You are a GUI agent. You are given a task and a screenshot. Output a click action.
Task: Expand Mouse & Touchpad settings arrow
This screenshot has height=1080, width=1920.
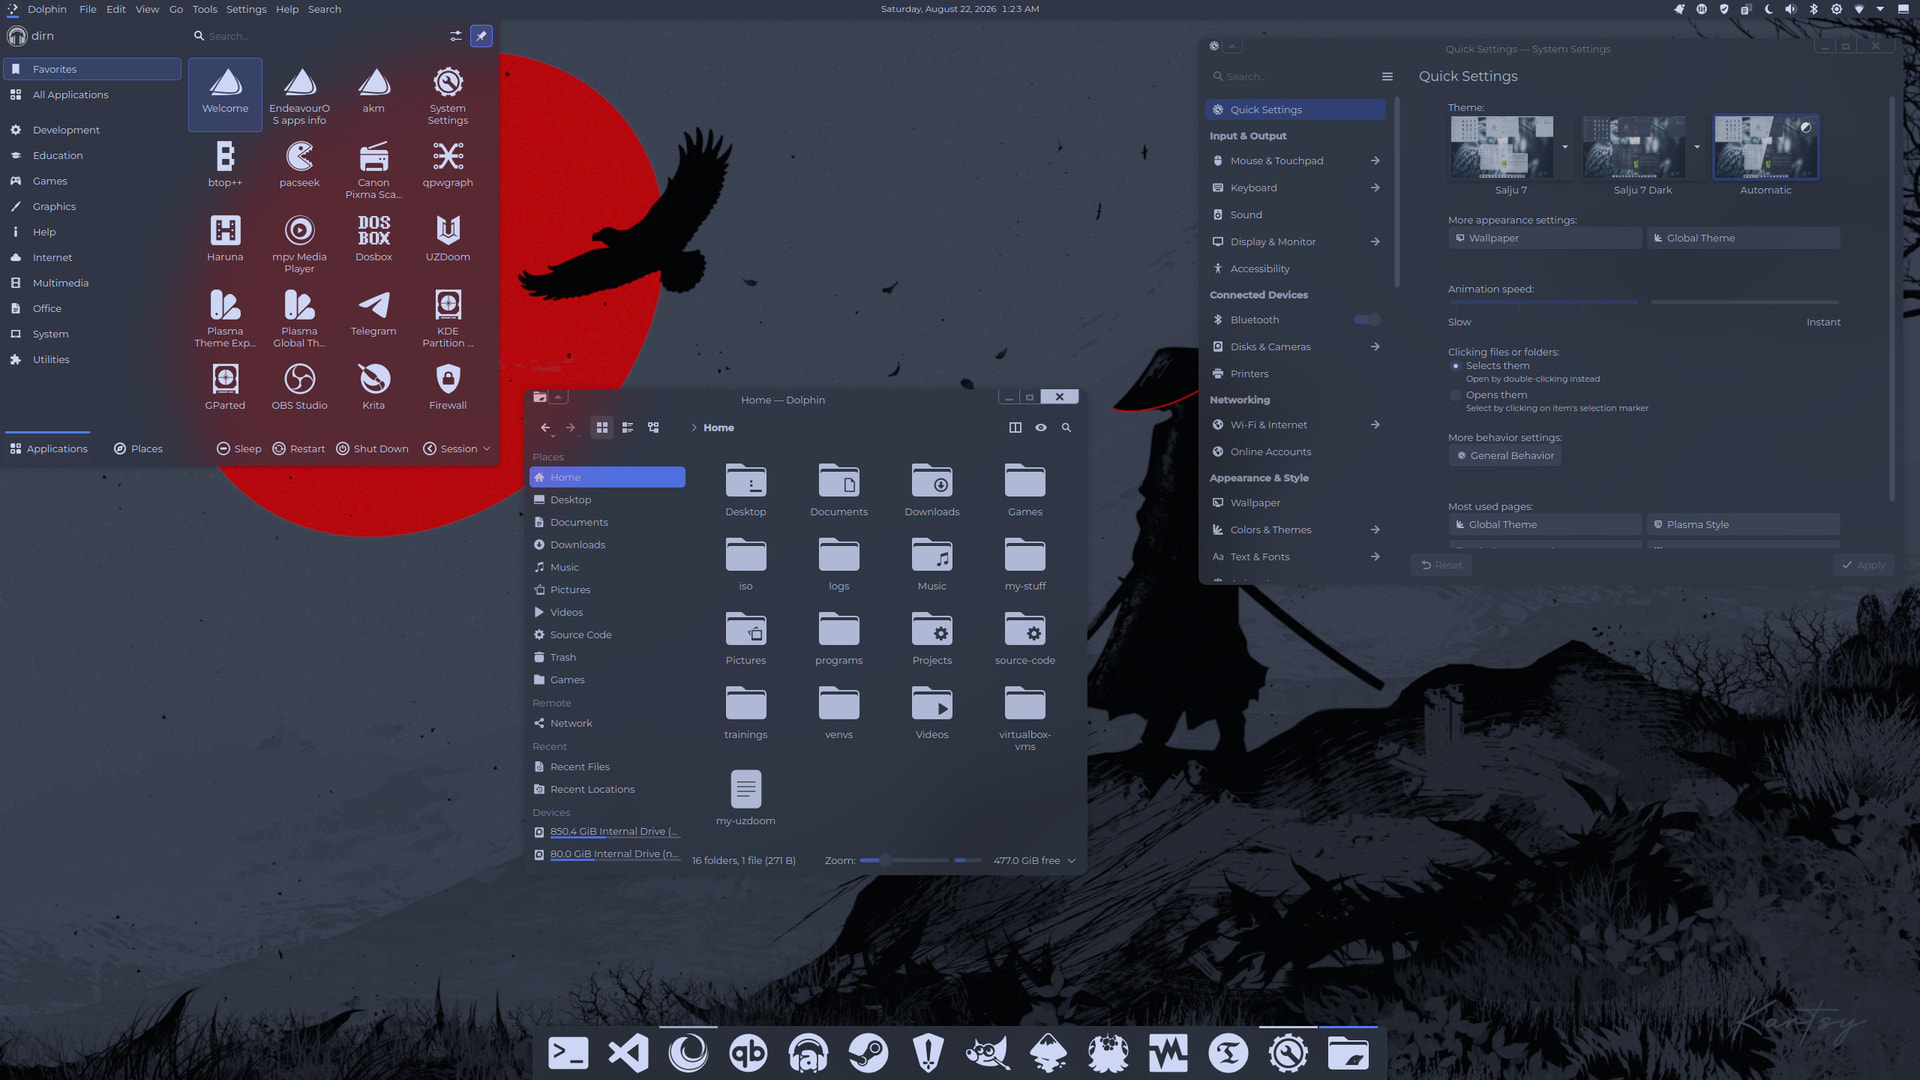(1375, 161)
